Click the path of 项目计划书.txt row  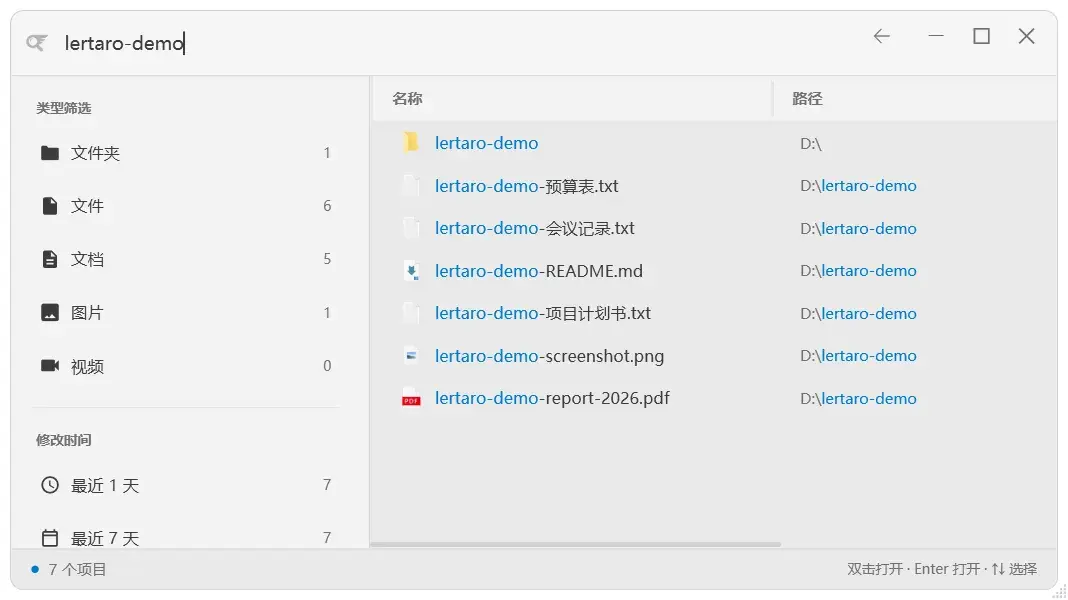[x=858, y=314]
